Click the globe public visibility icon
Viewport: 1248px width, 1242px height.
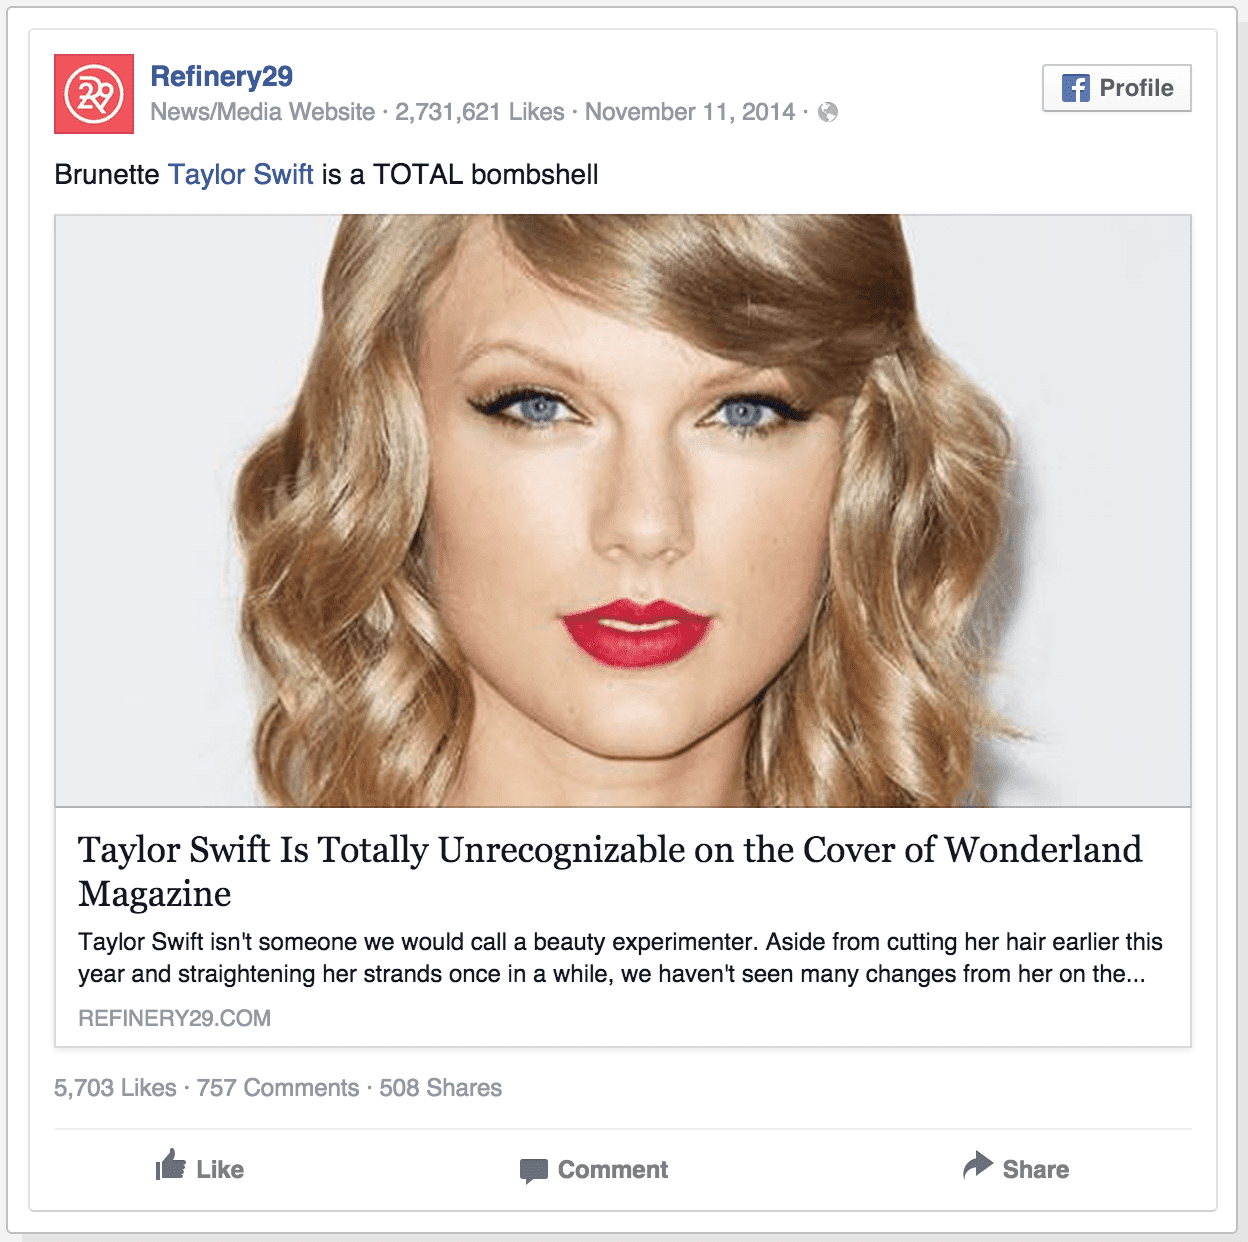[828, 112]
